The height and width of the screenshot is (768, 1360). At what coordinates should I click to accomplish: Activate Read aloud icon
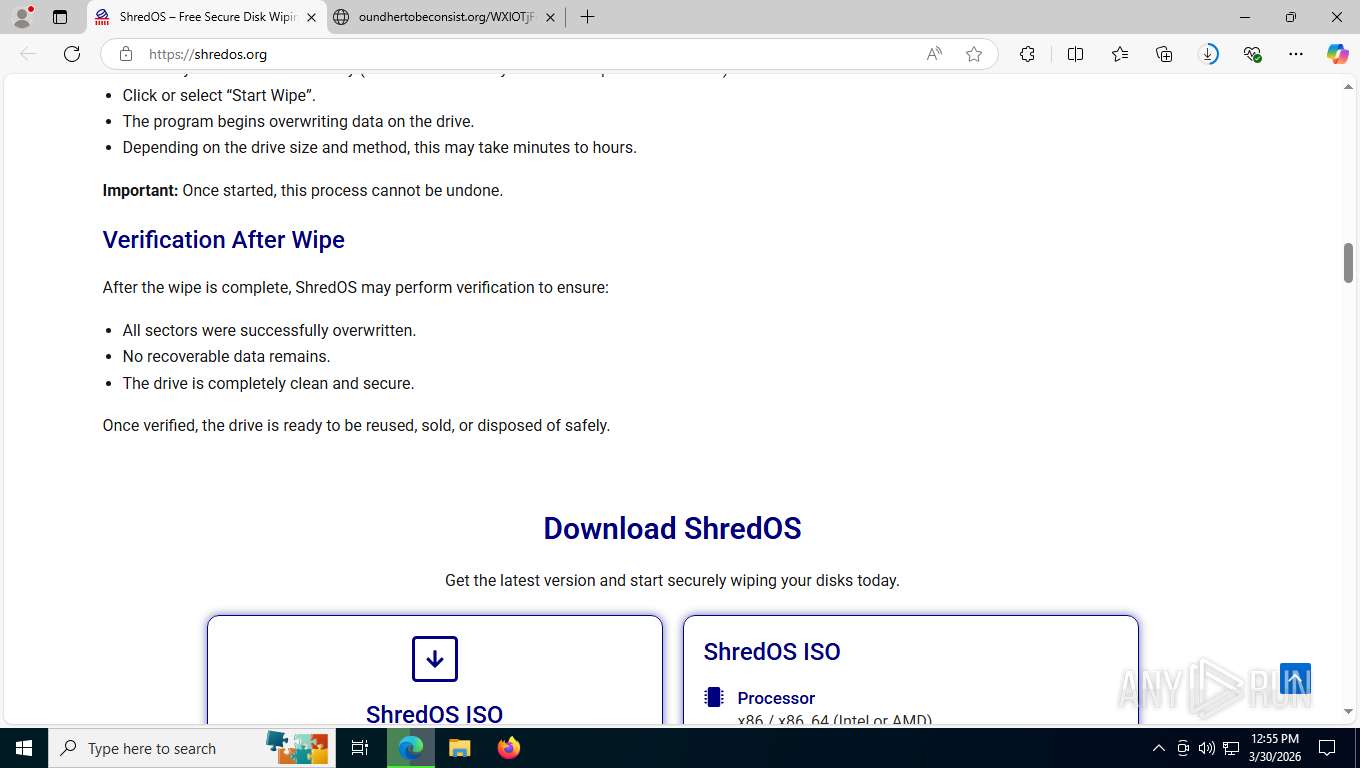934,54
